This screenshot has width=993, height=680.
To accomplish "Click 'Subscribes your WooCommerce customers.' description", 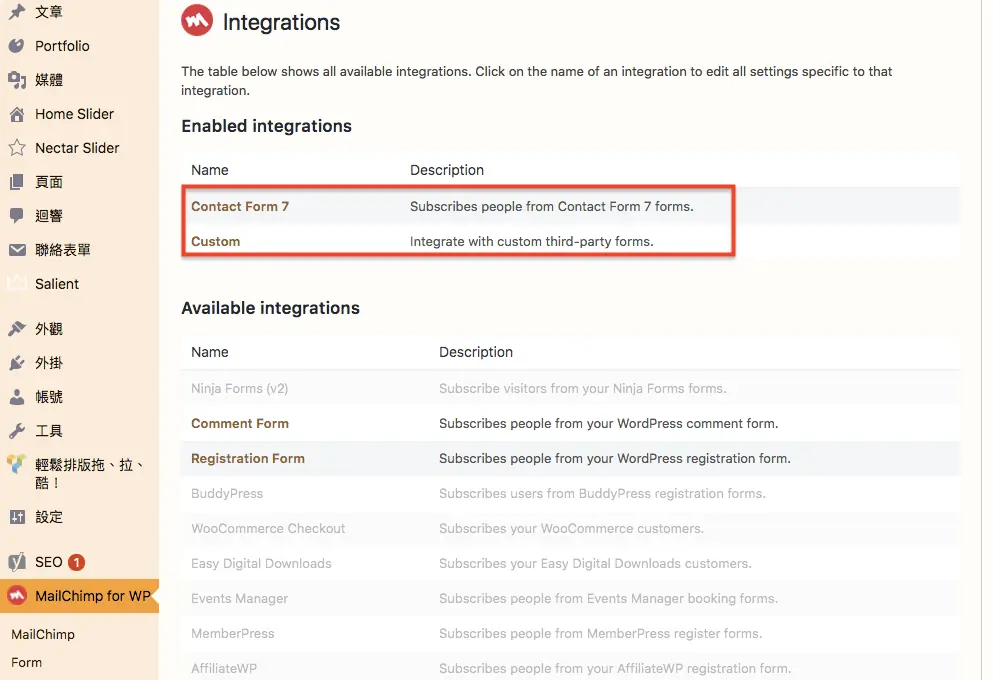I will (571, 529).
